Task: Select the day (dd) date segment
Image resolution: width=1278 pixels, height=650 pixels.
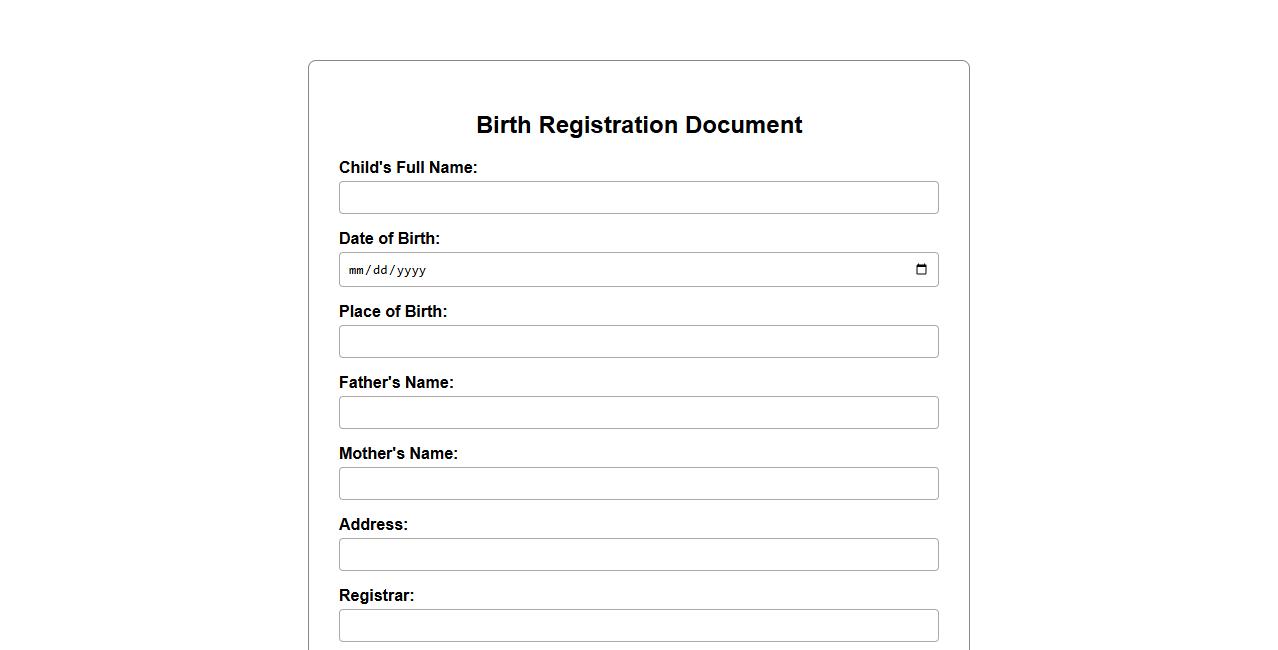Action: [380, 270]
